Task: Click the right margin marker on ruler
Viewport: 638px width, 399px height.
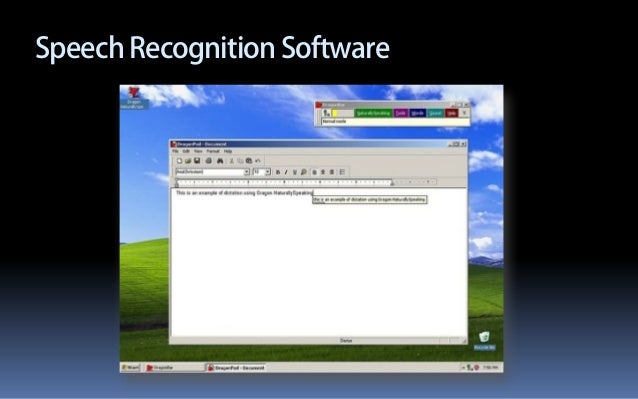Action: coord(392,183)
